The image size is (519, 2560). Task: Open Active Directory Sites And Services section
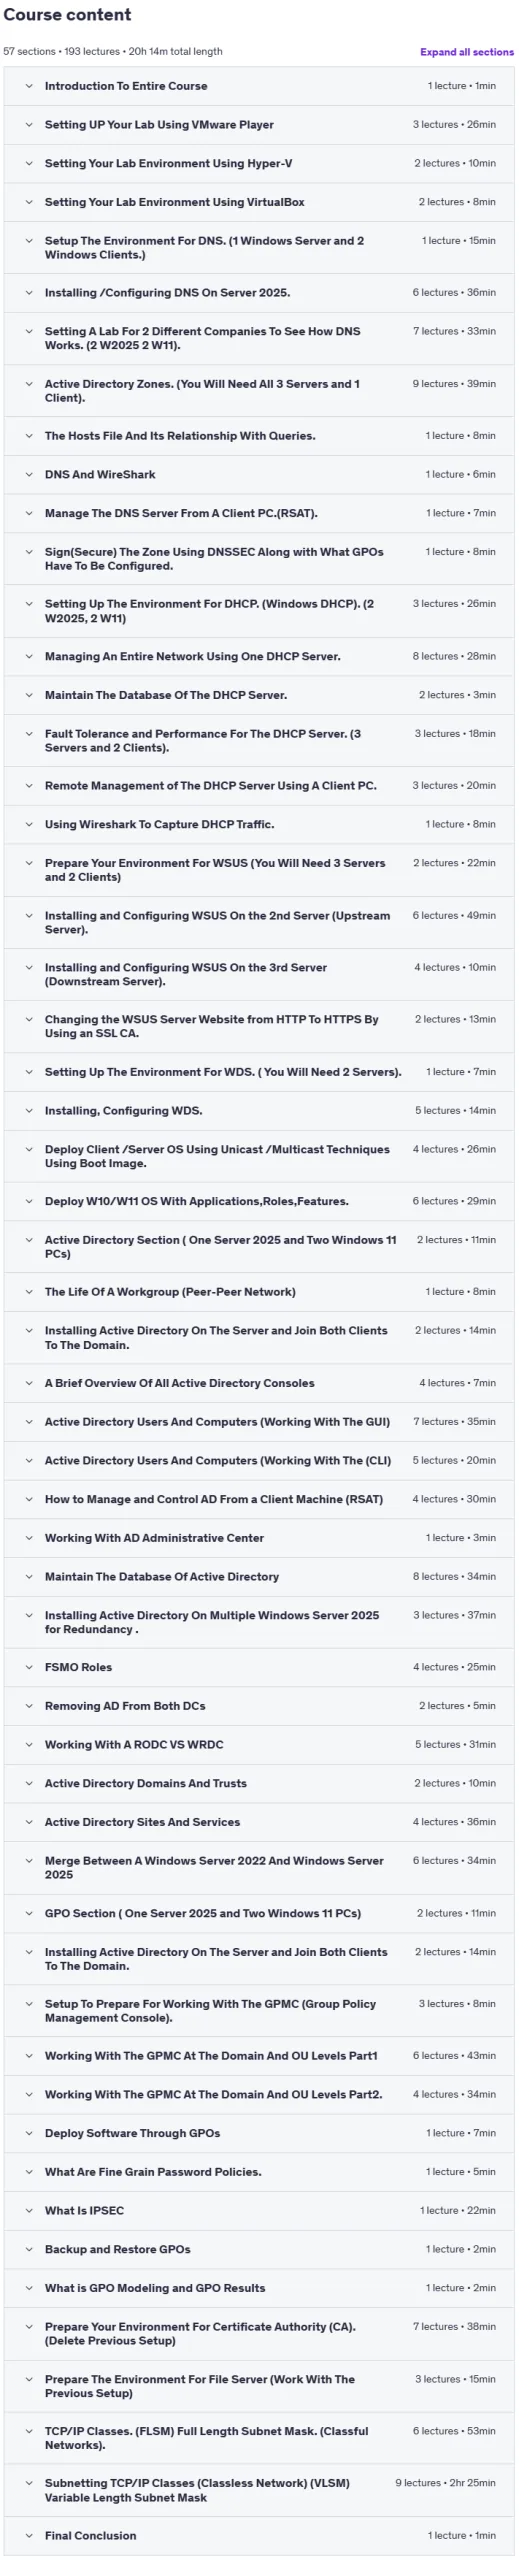coord(259,1822)
